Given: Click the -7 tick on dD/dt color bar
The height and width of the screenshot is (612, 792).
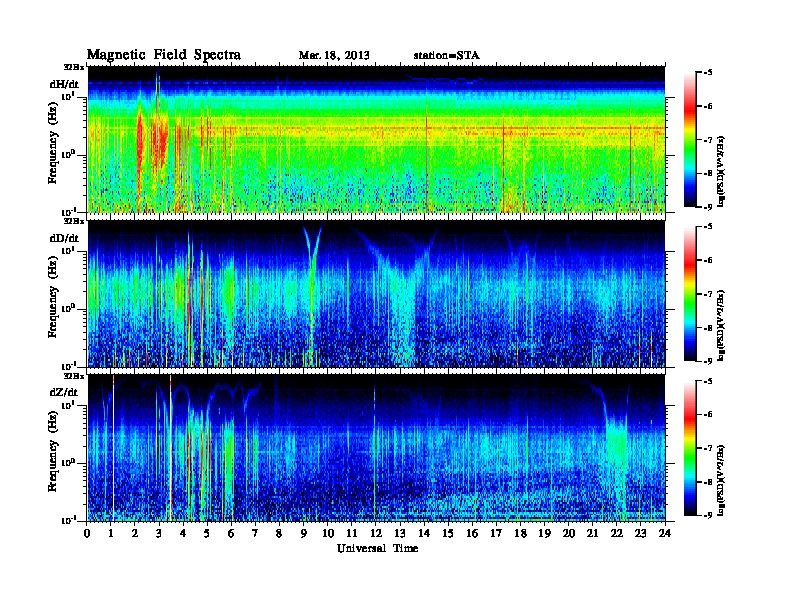Looking at the screenshot, I should (x=708, y=294).
